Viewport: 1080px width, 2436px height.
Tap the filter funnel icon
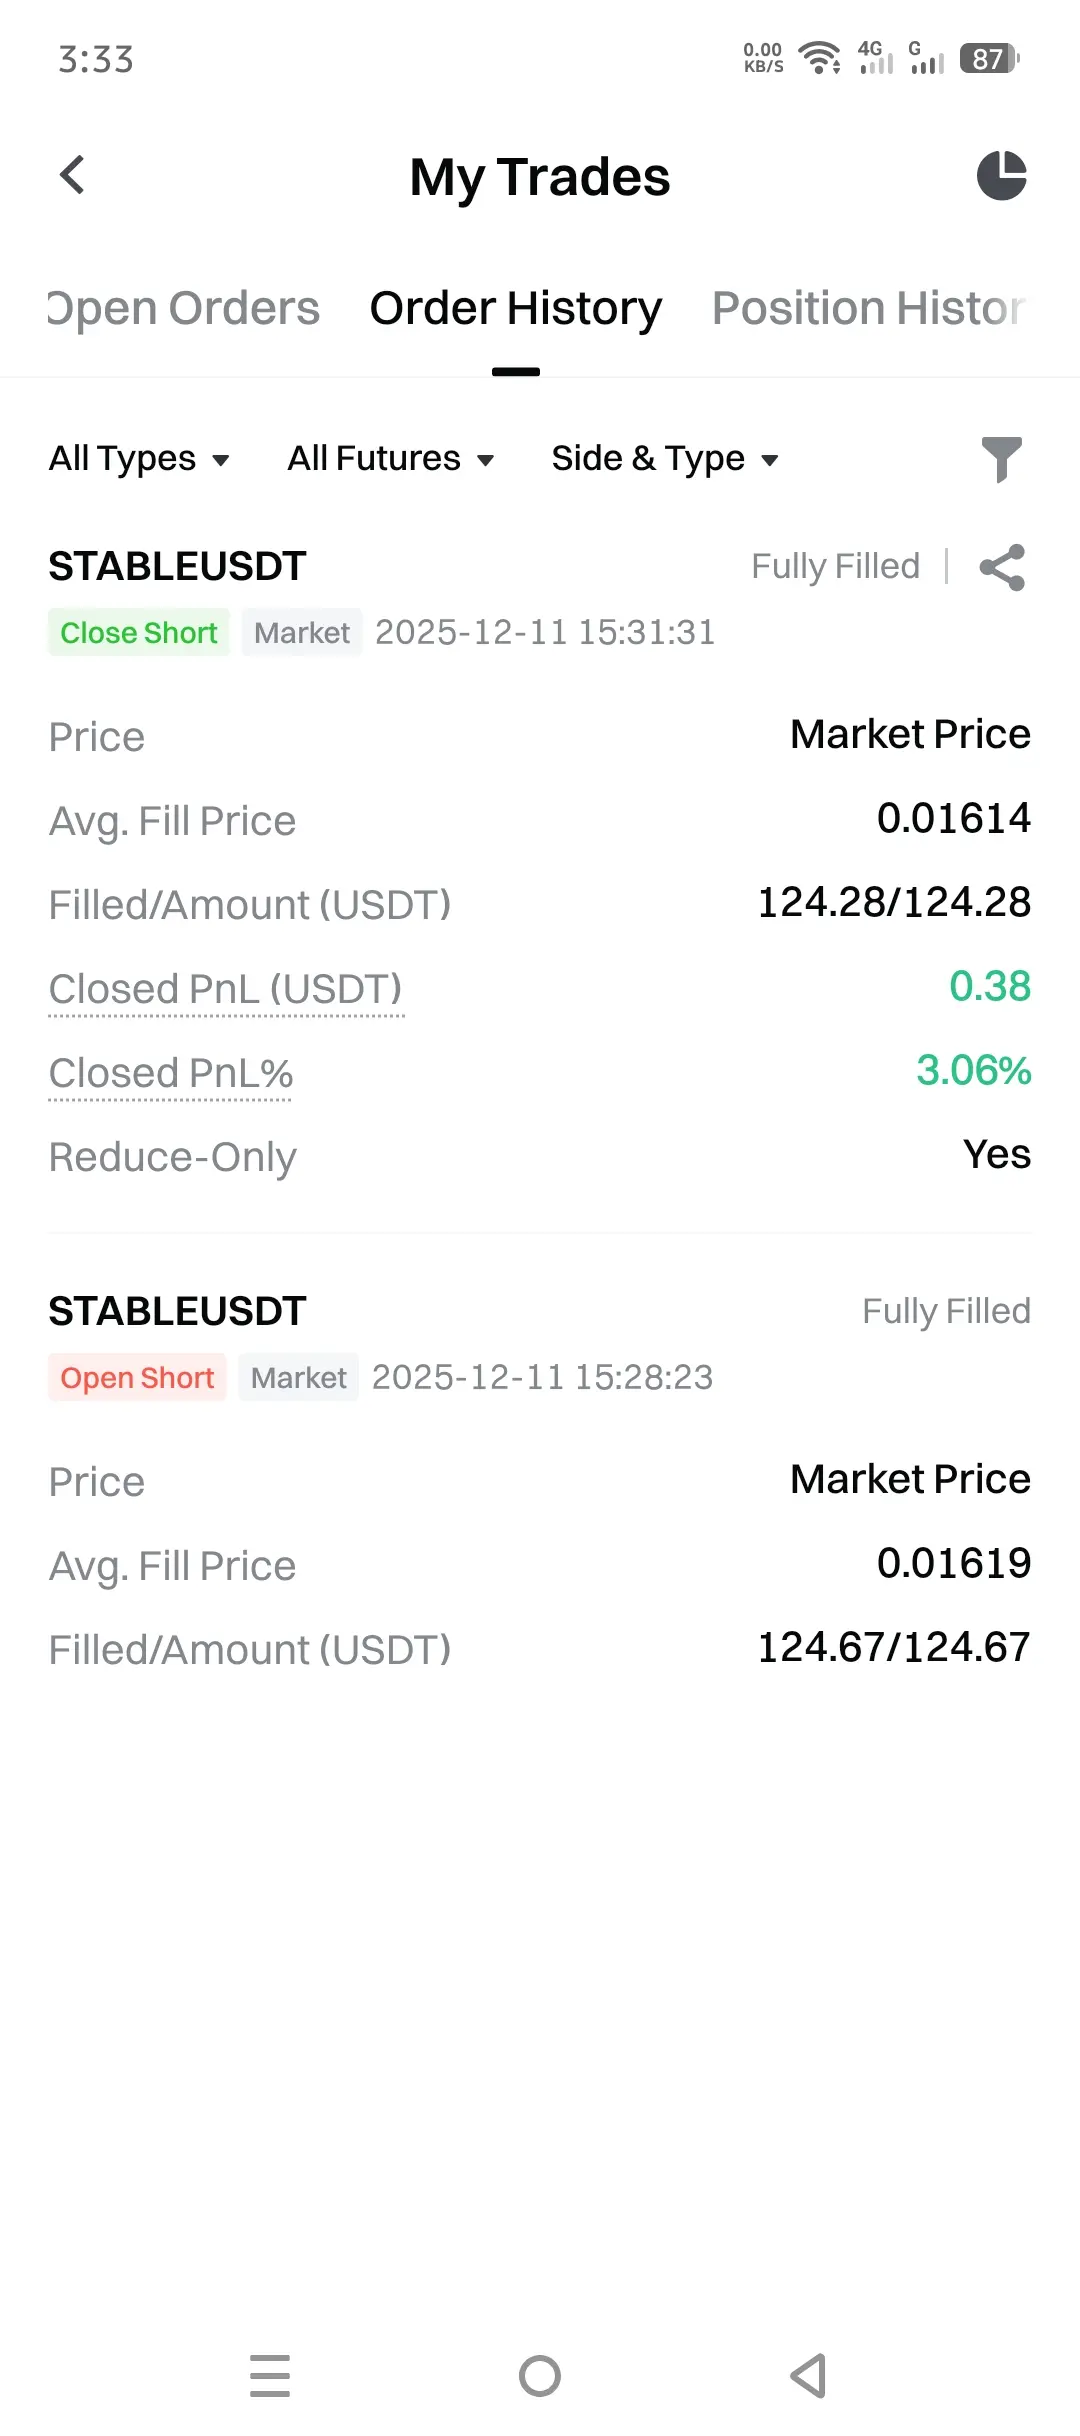1001,459
